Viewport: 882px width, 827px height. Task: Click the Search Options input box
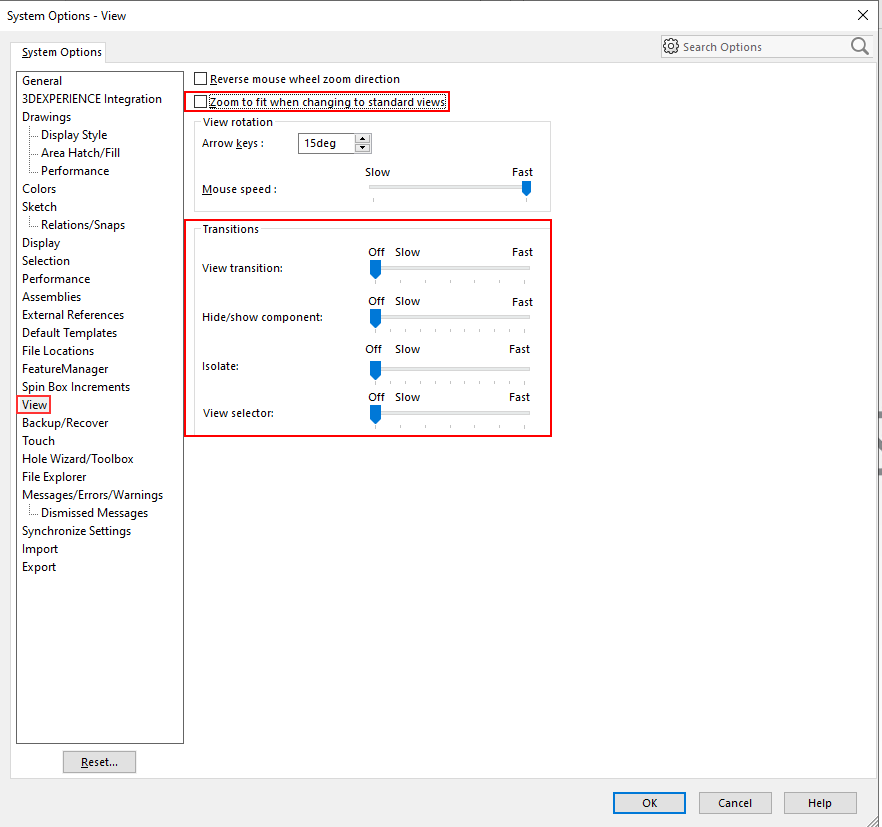[x=760, y=46]
